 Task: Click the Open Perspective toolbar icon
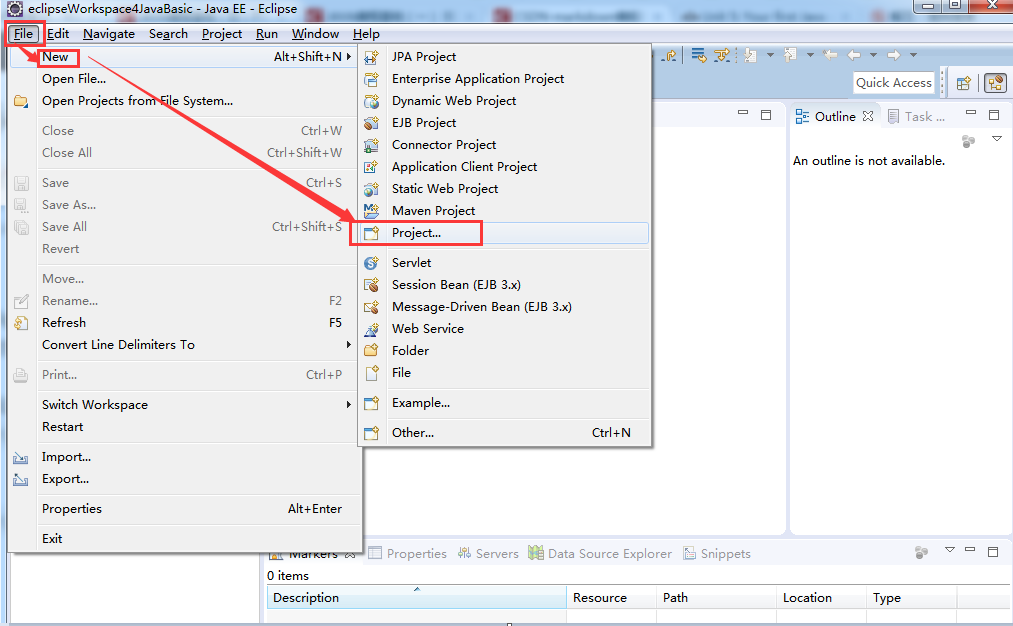(x=964, y=83)
